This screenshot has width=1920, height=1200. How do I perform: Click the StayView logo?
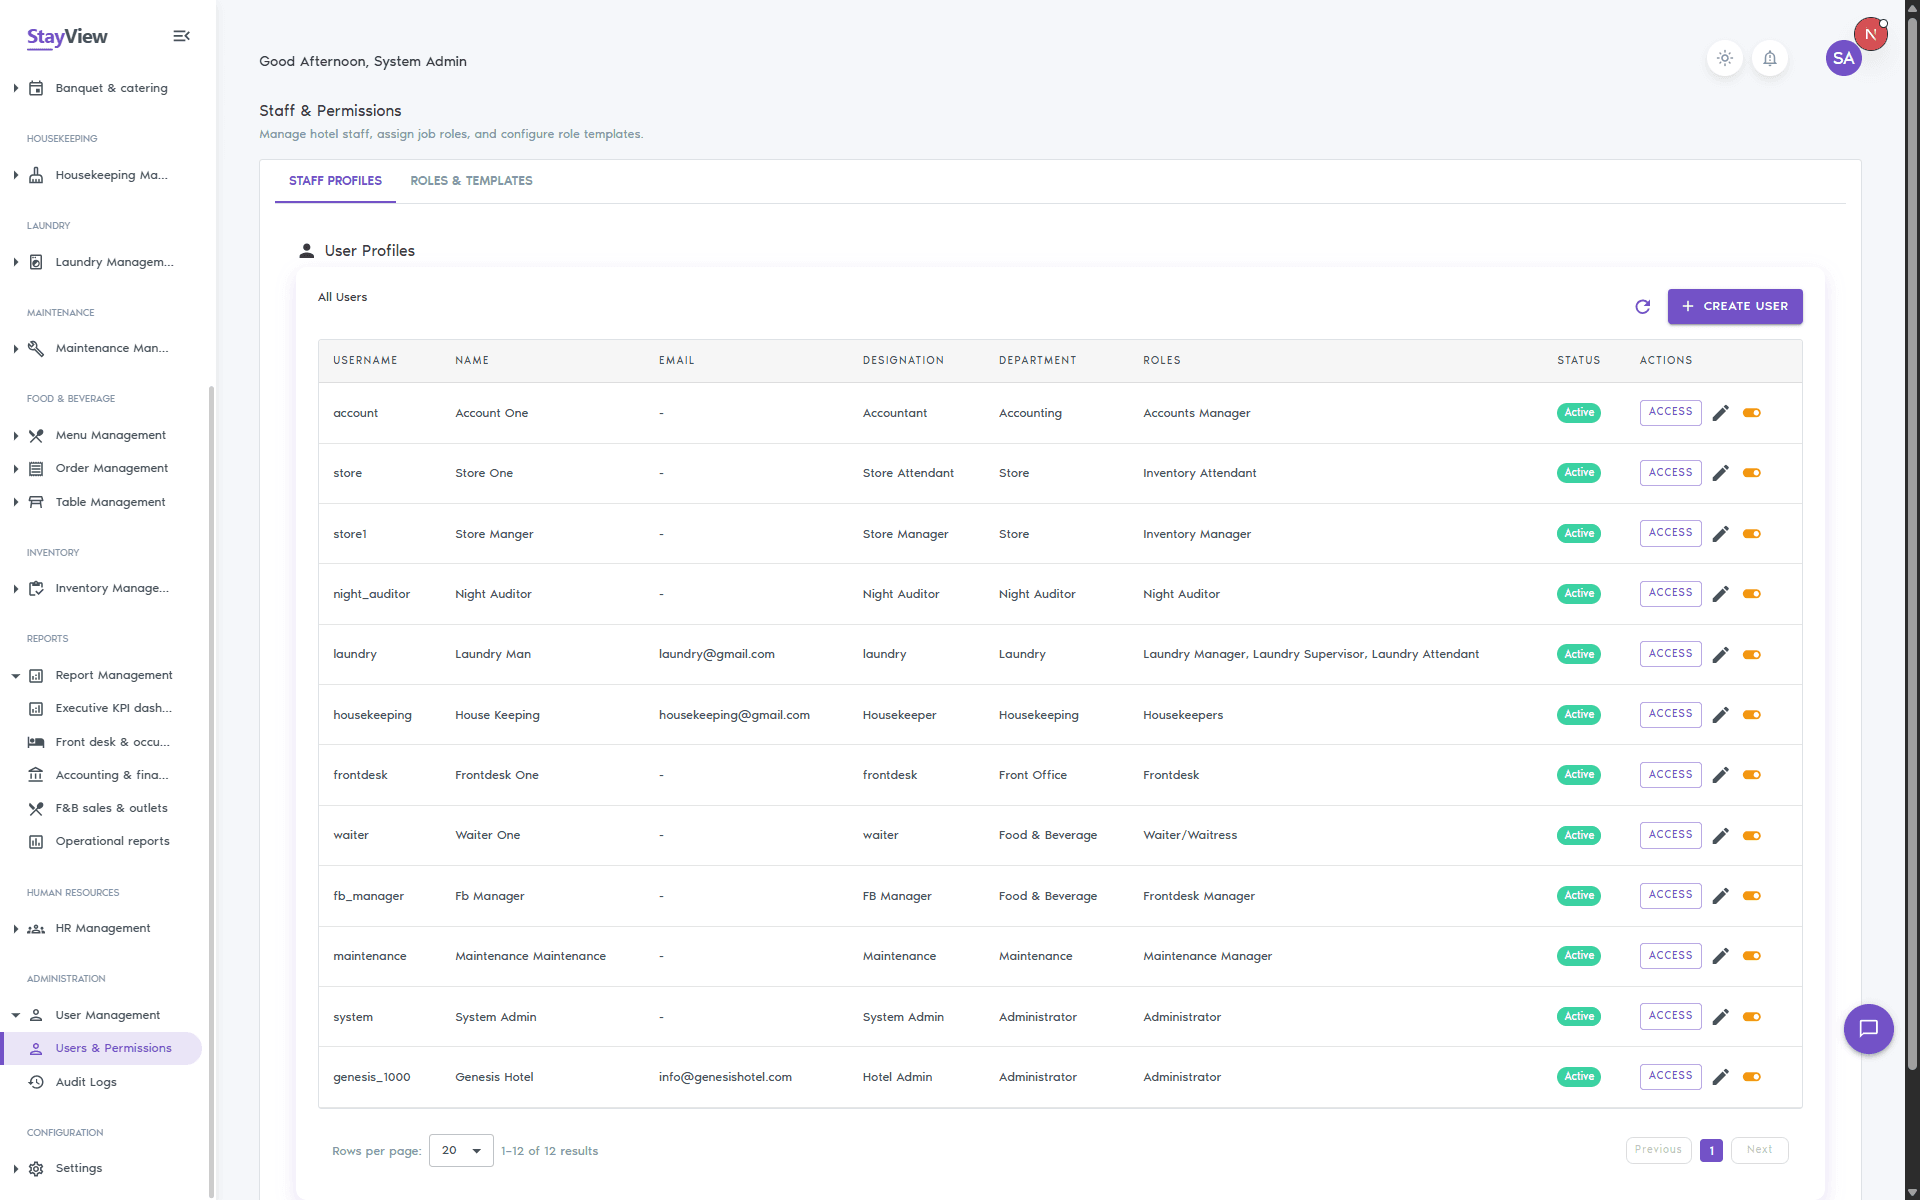tap(67, 37)
